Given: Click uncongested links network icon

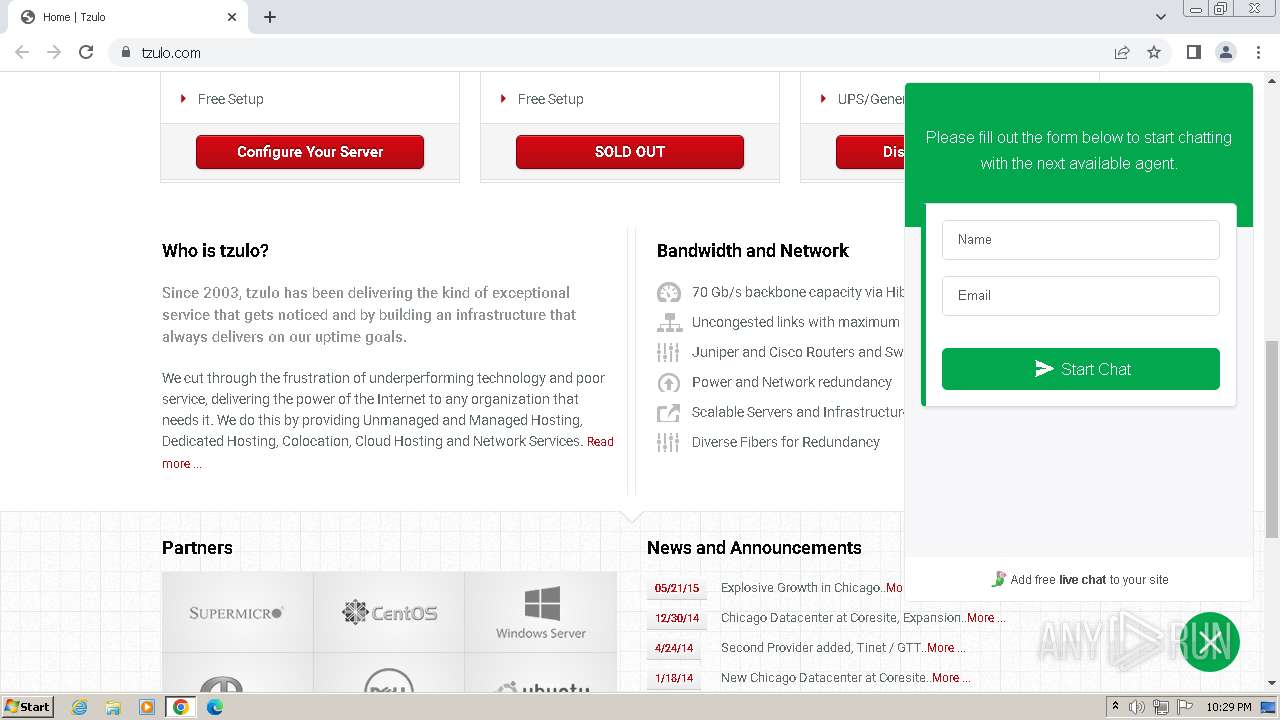Looking at the screenshot, I should [x=668, y=322].
